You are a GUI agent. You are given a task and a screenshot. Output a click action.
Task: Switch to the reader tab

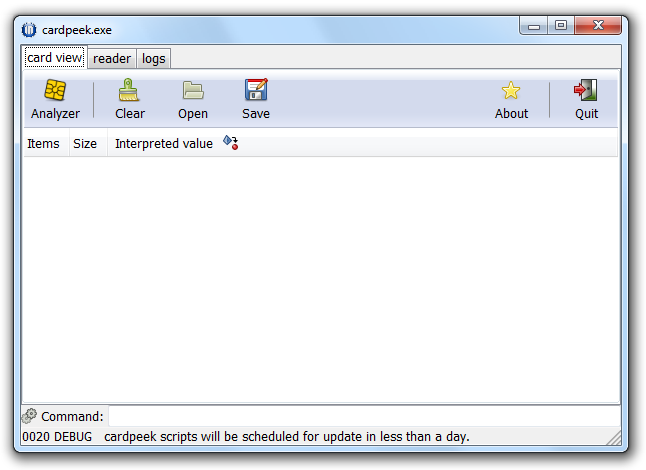coord(112,58)
